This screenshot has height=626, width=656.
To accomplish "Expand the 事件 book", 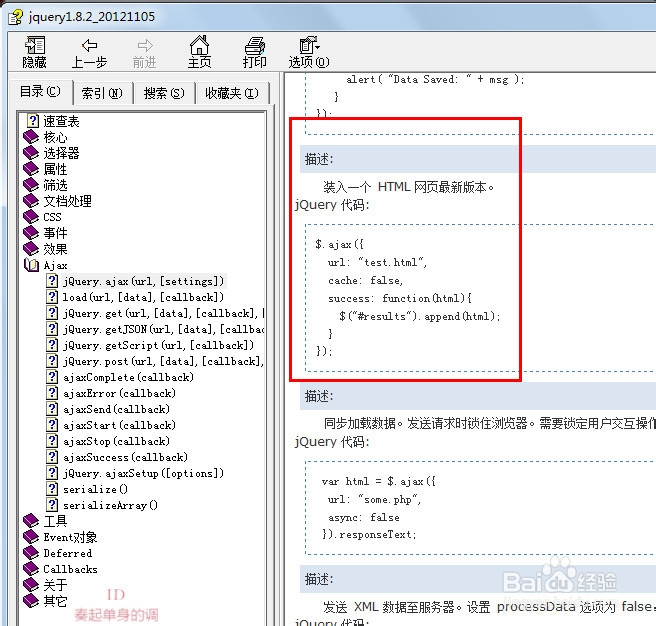I will point(45,233).
